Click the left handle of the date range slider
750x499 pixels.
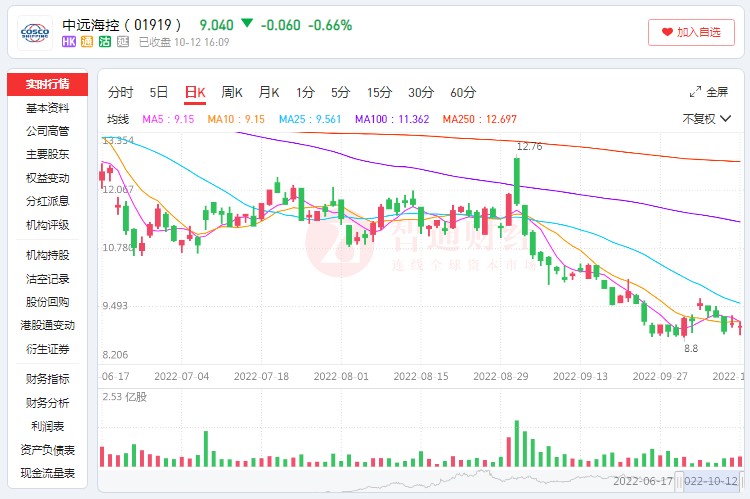(x=680, y=481)
